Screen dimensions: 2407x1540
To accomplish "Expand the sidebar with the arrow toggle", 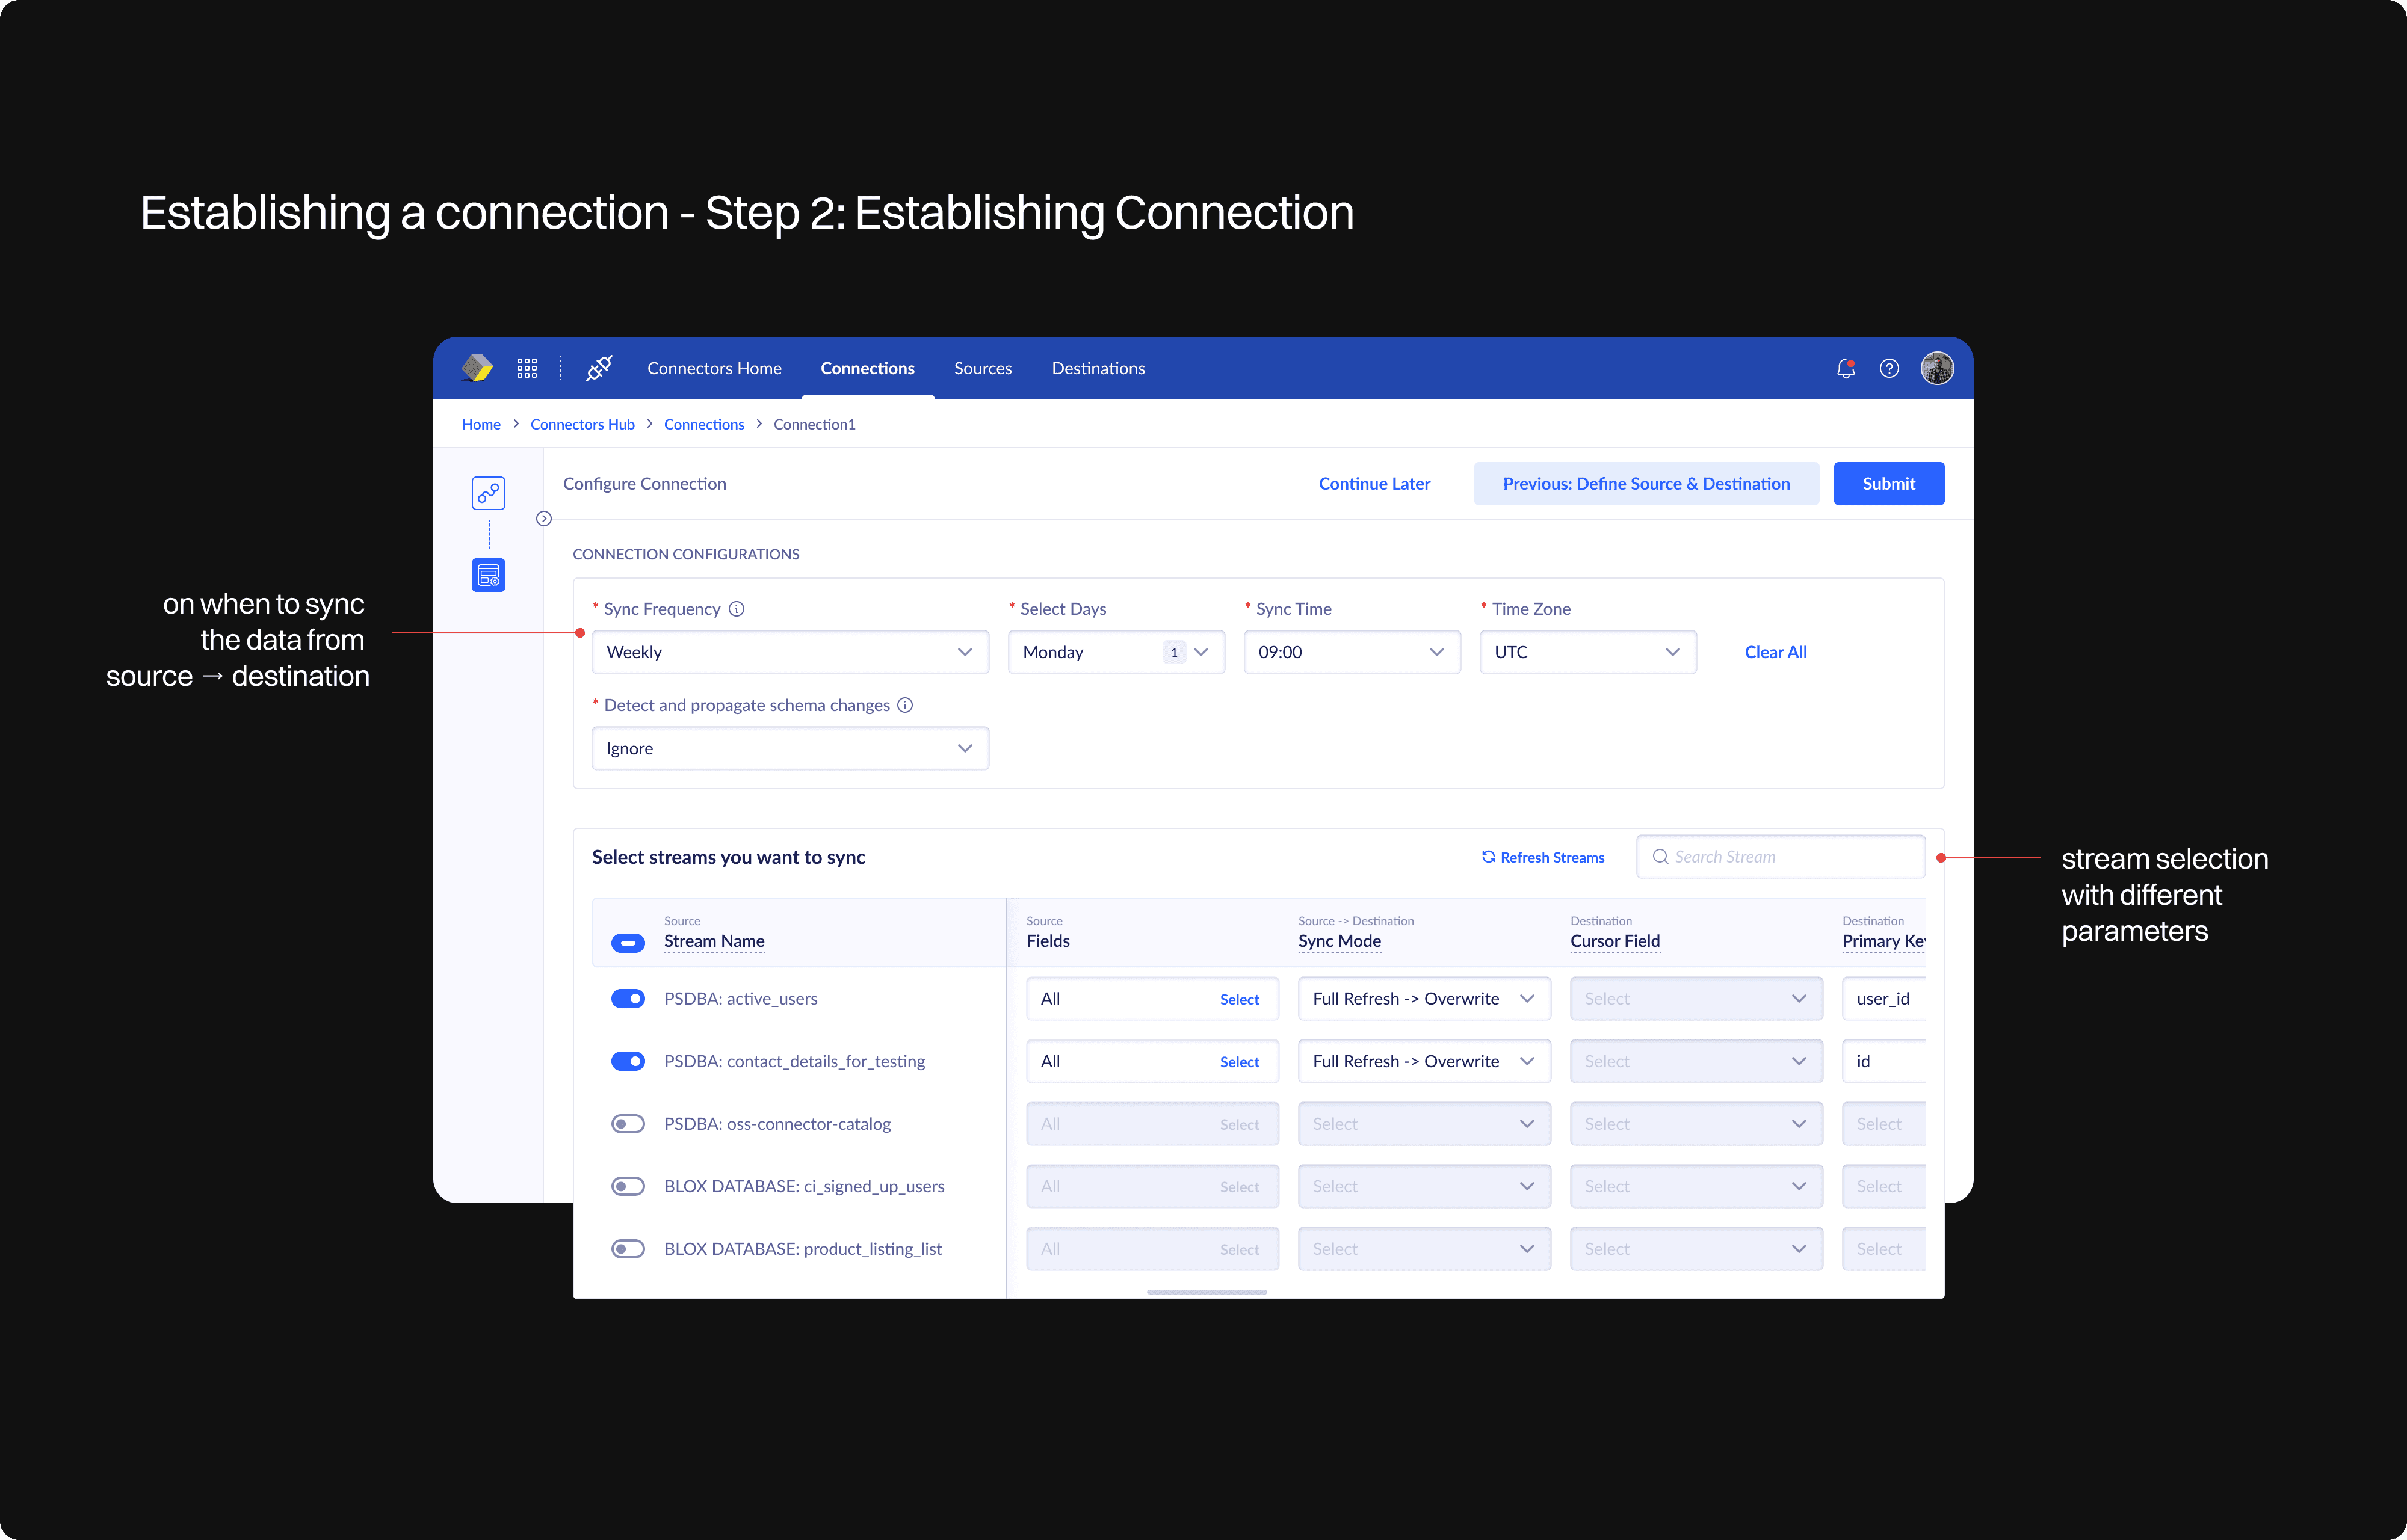I will tap(544, 518).
